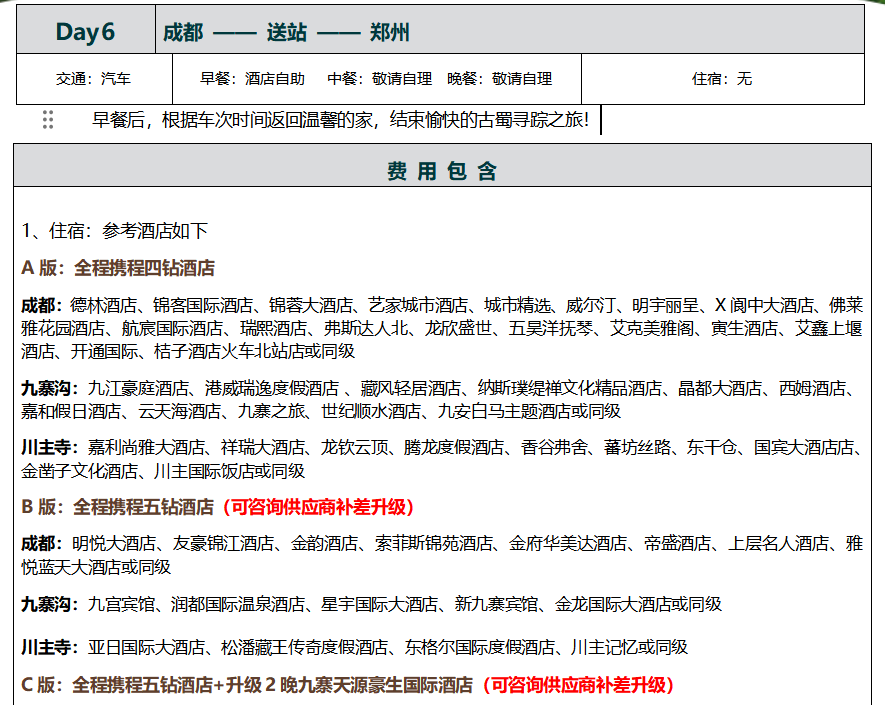
Task: Click 德林酒店 in A版 成都 list
Action: (x=103, y=305)
